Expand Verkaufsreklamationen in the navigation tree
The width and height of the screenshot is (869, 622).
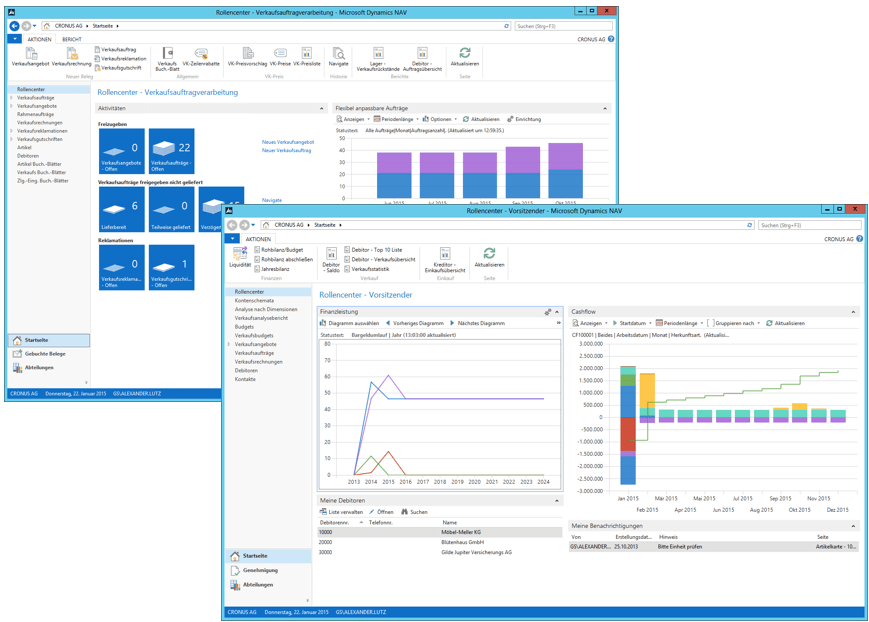[x=11, y=131]
